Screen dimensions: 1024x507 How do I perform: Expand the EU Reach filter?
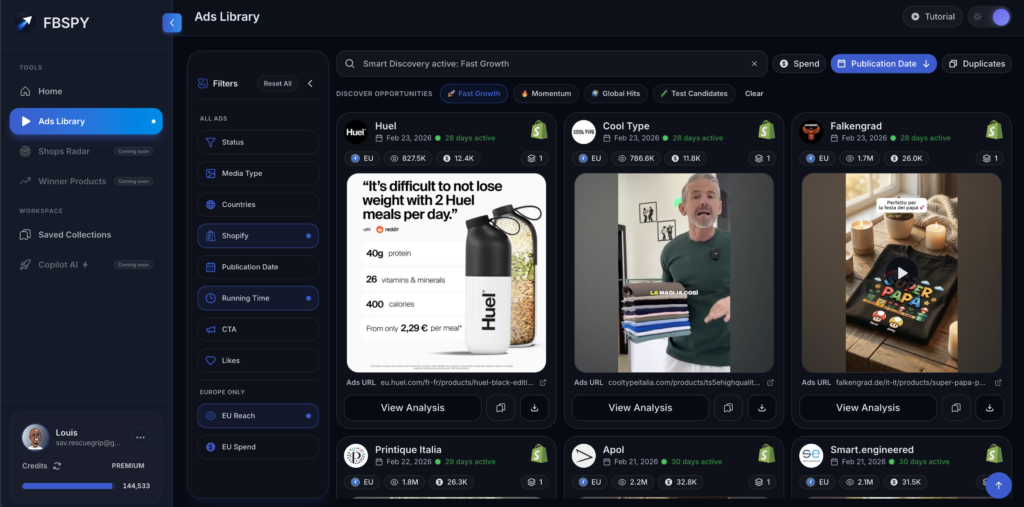point(258,416)
